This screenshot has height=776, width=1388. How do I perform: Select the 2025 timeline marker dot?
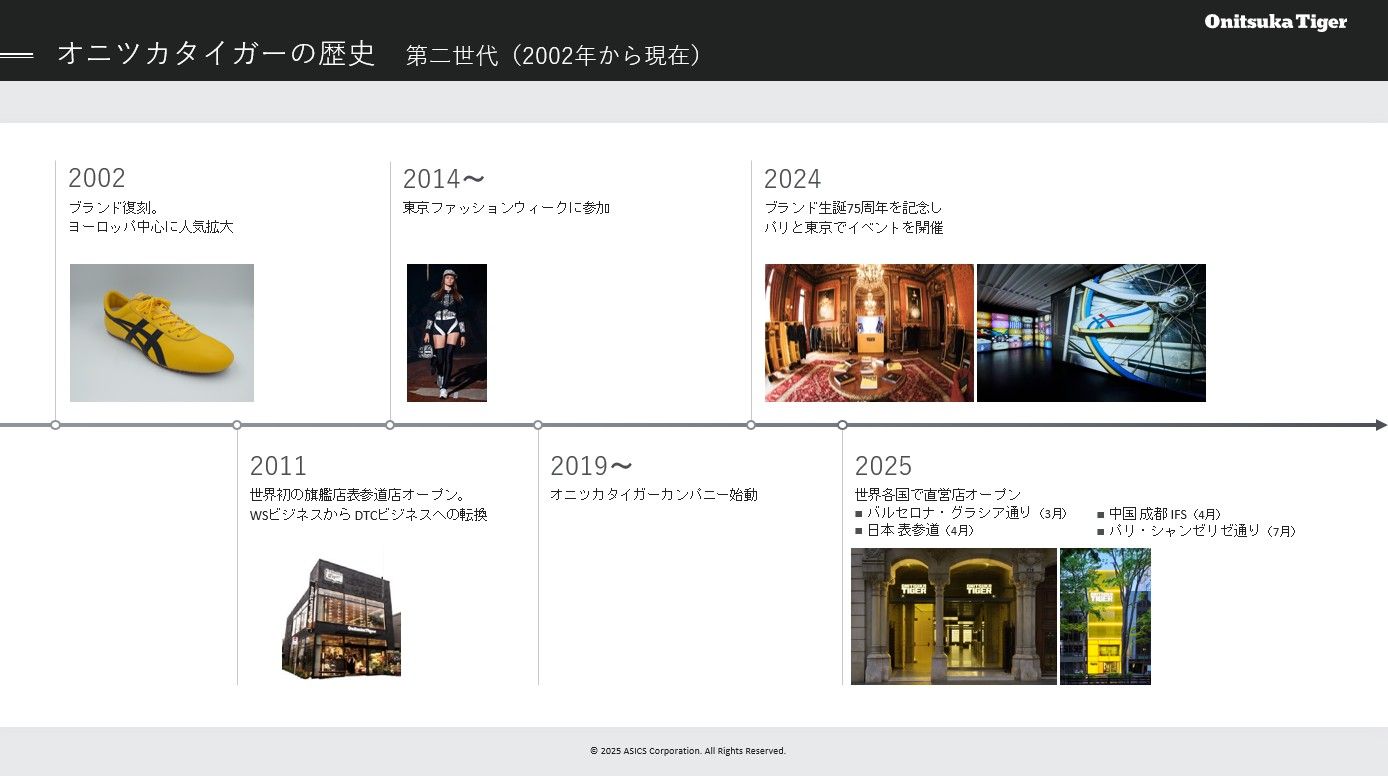[842, 425]
